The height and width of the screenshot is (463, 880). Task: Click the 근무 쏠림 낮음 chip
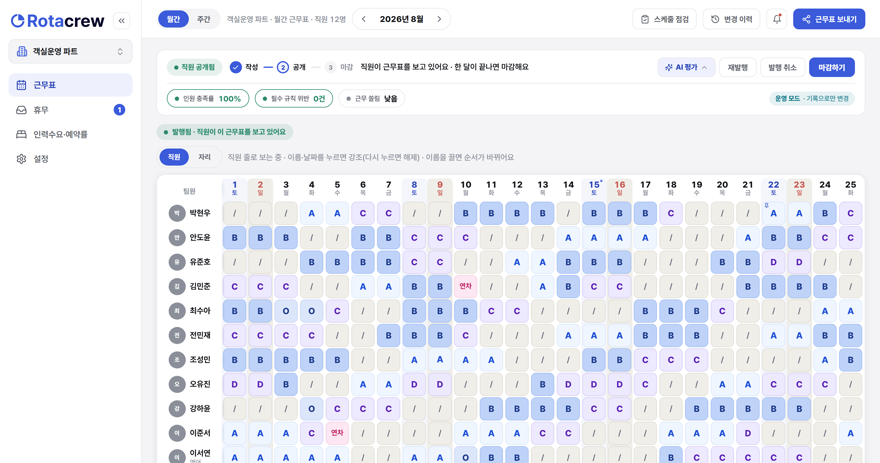(x=372, y=99)
